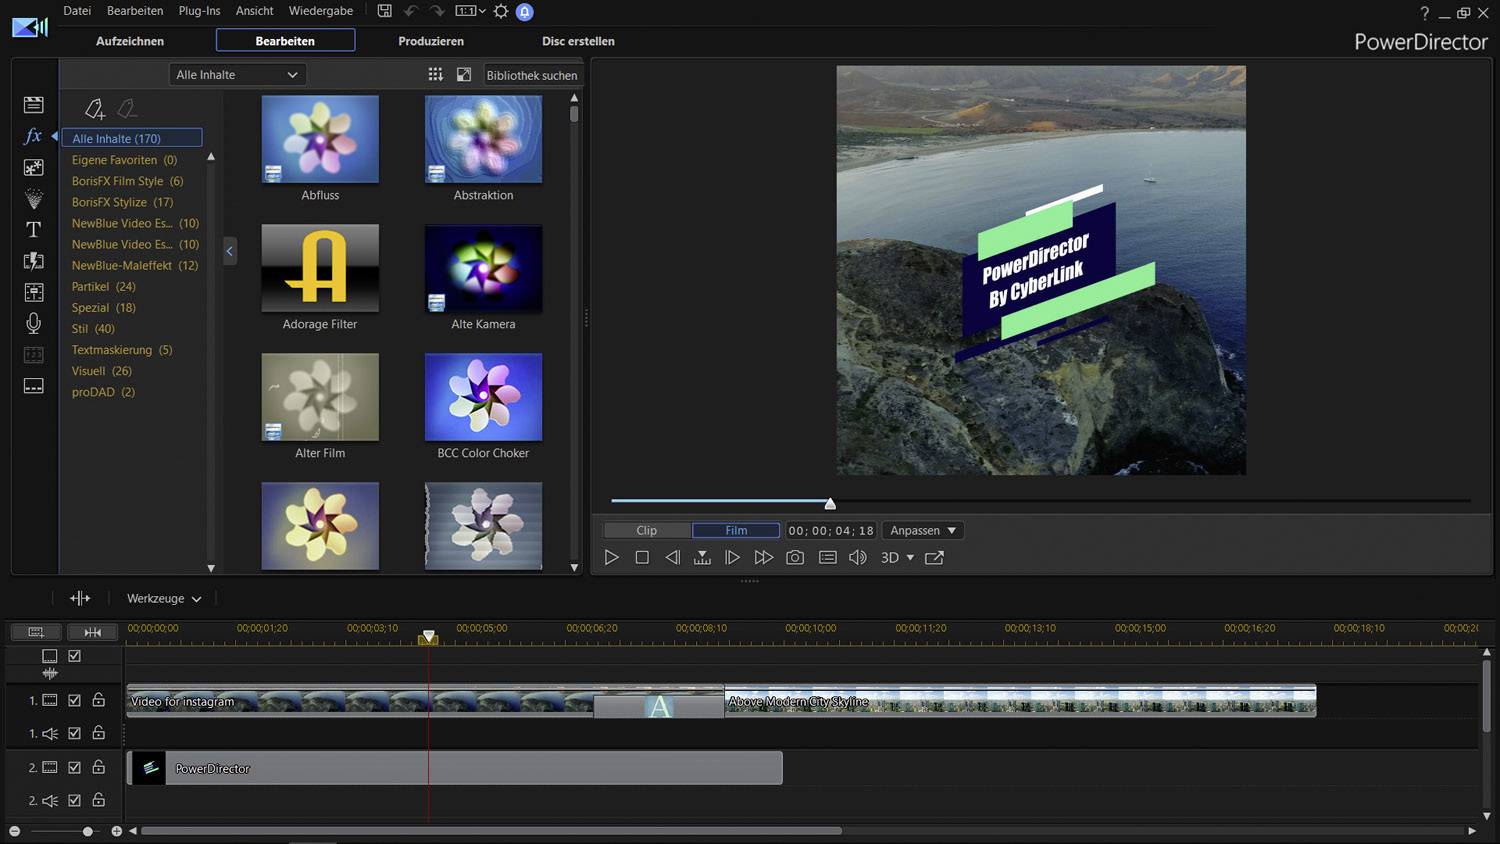Select the BCC Color Choker effect thumbnail
The image size is (1500, 844).
tap(483, 397)
